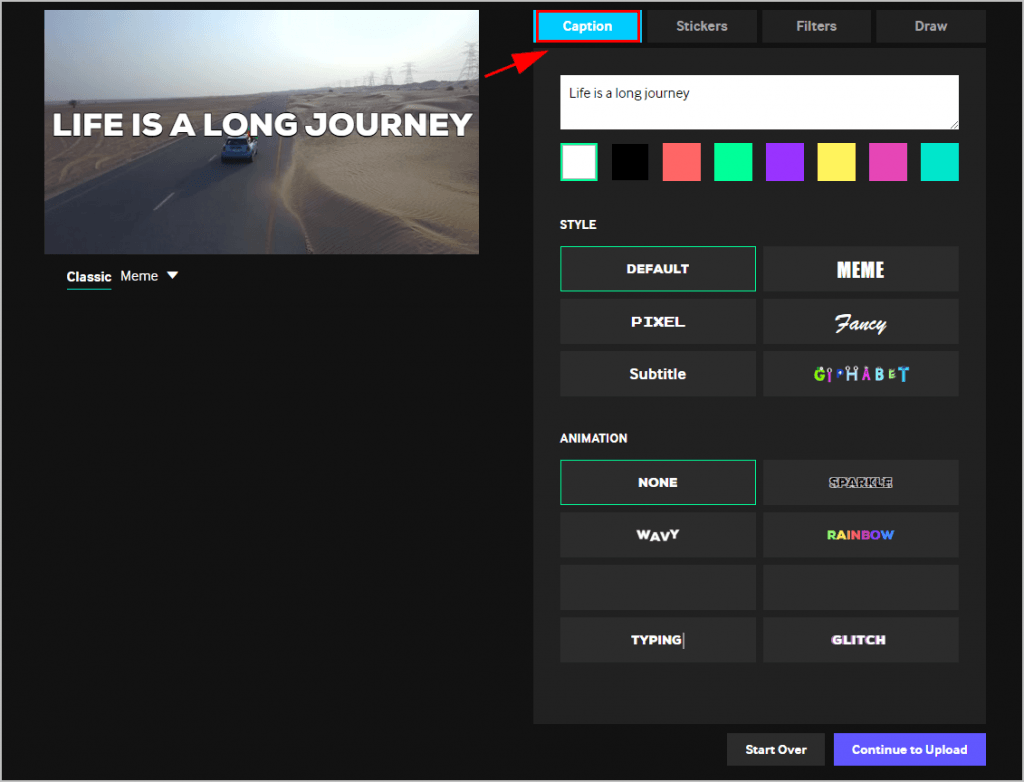The image size is (1024, 782).
Task: Select the purple color swatch
Action: coord(784,162)
